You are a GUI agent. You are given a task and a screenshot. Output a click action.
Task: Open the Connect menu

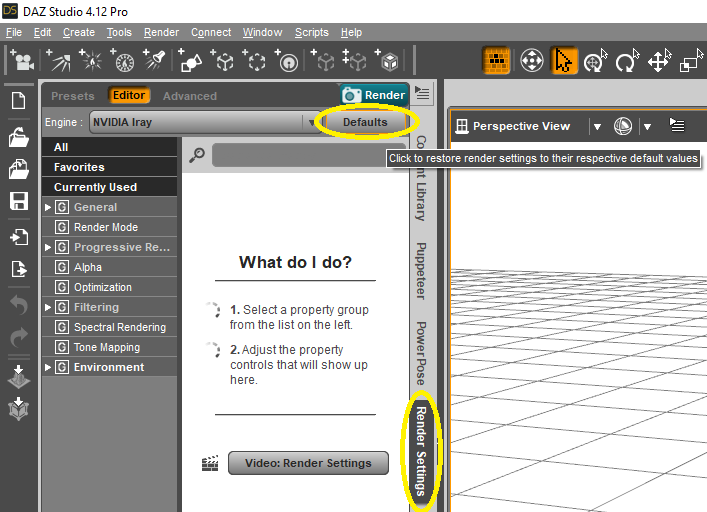click(x=211, y=32)
